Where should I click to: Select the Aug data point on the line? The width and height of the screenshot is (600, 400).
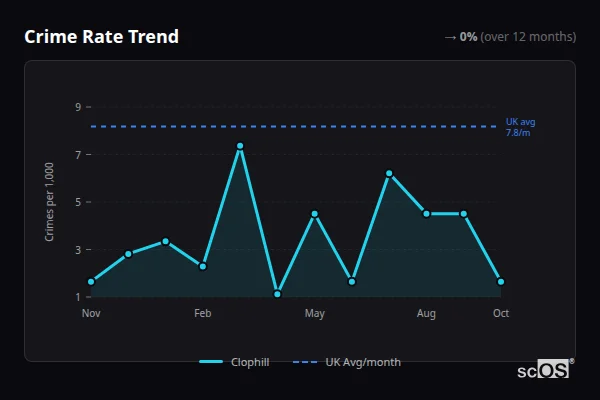tap(426, 214)
